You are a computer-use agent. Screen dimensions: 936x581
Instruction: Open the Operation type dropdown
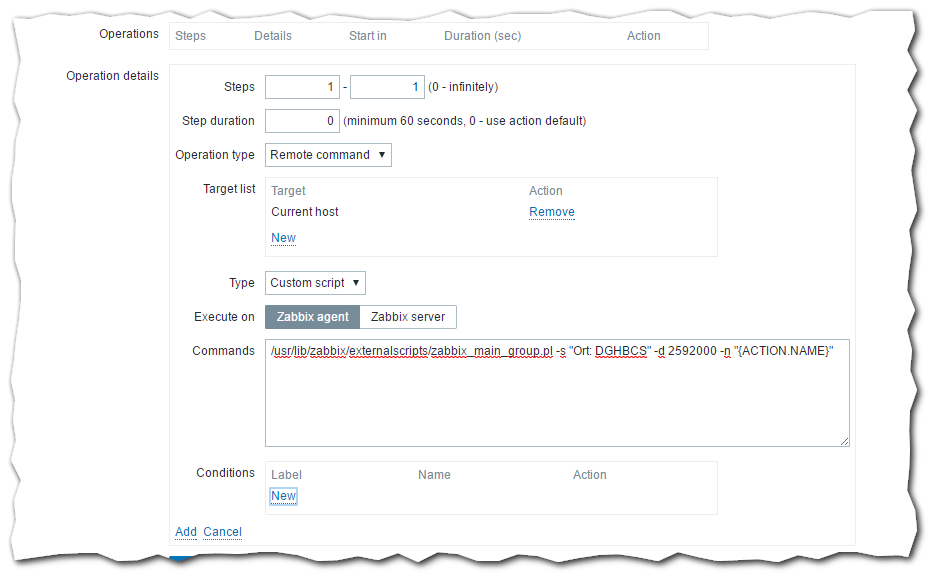click(328, 155)
